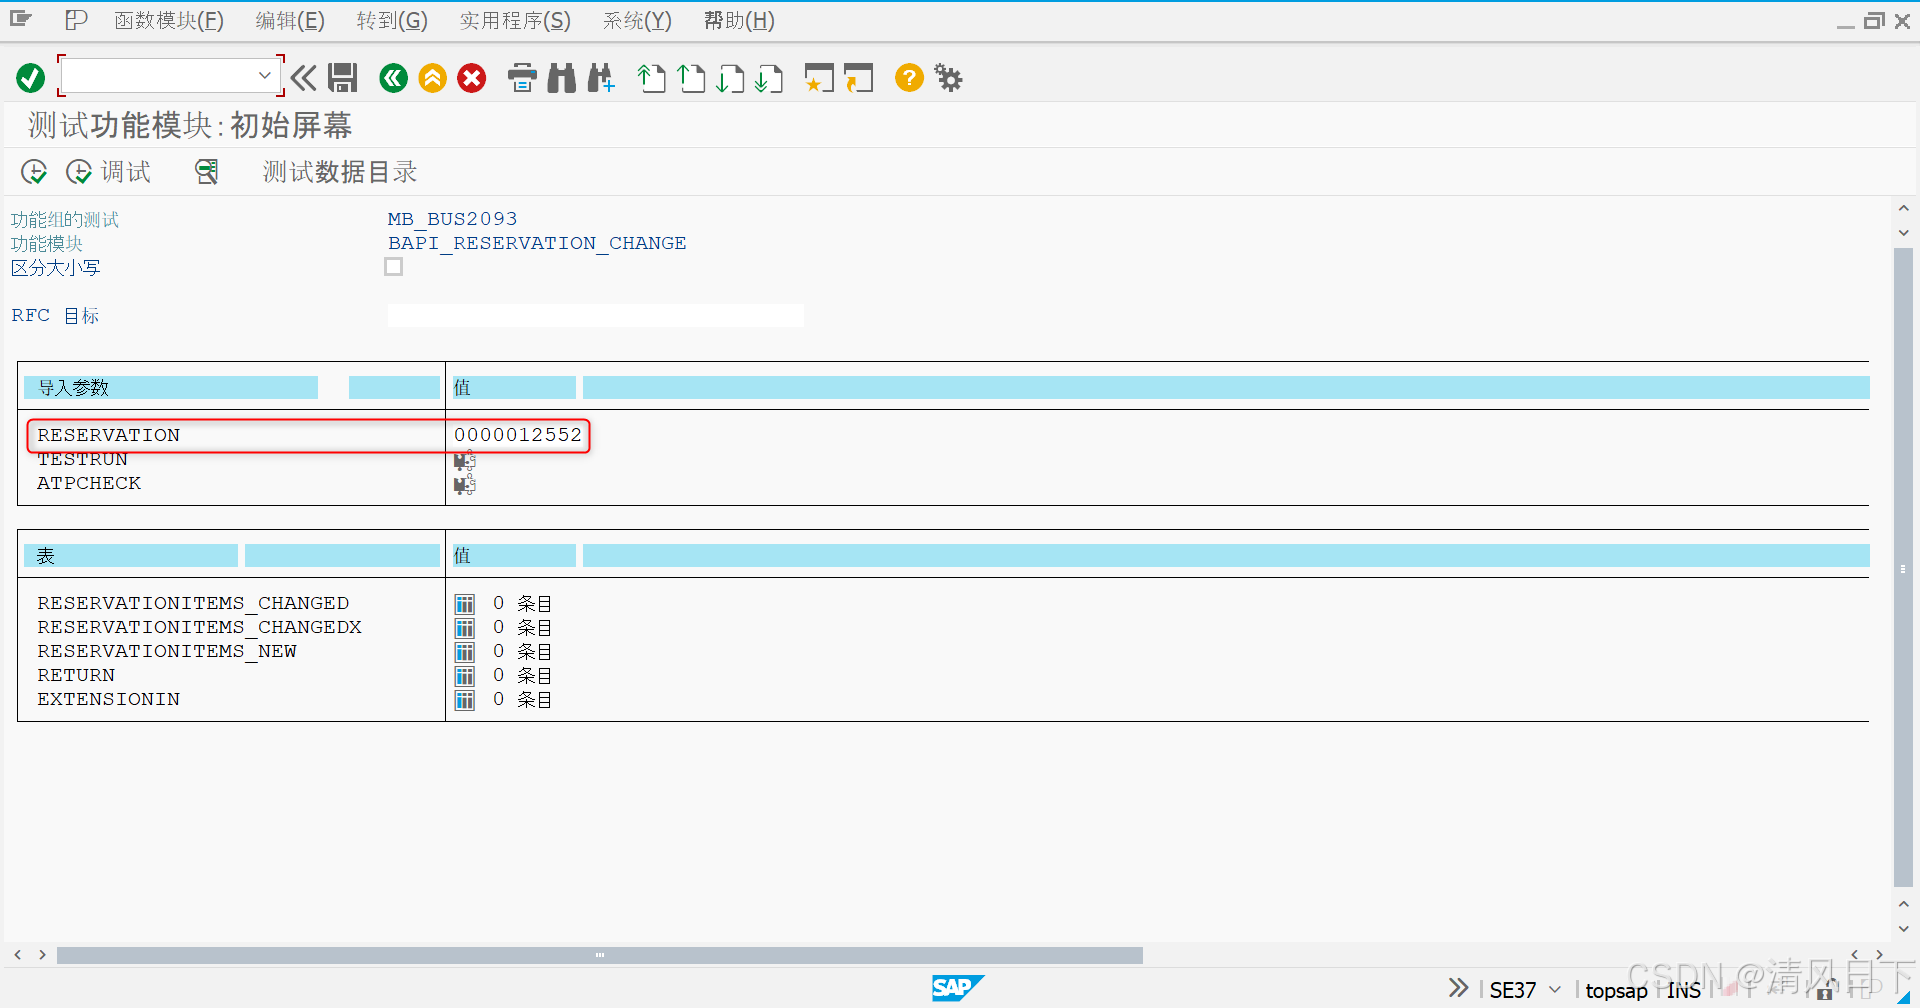Enable the 区分大小写 checkbox

pyautogui.click(x=393, y=266)
